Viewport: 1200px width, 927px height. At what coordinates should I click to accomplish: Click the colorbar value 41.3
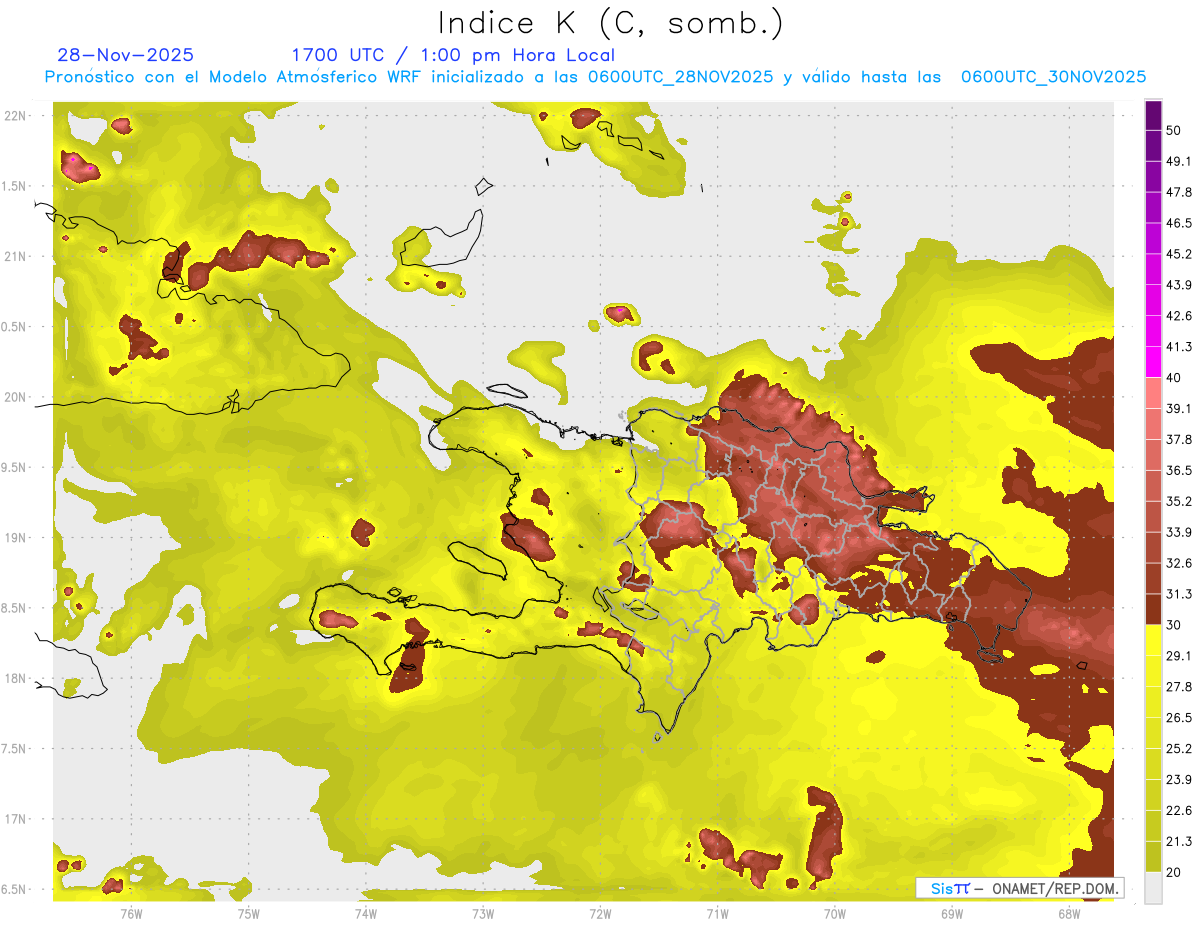coord(1179,347)
